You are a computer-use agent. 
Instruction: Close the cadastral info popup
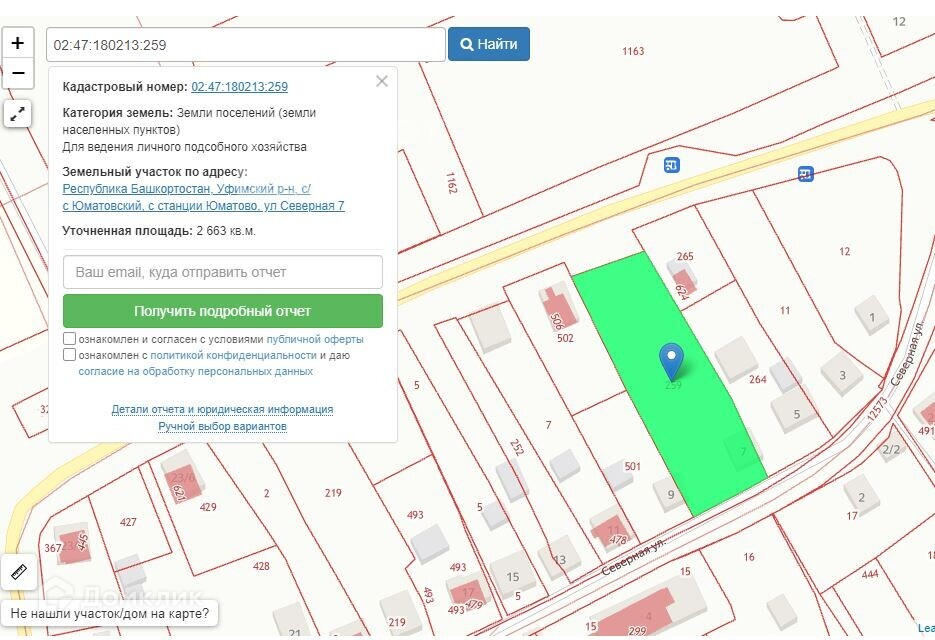tap(382, 81)
